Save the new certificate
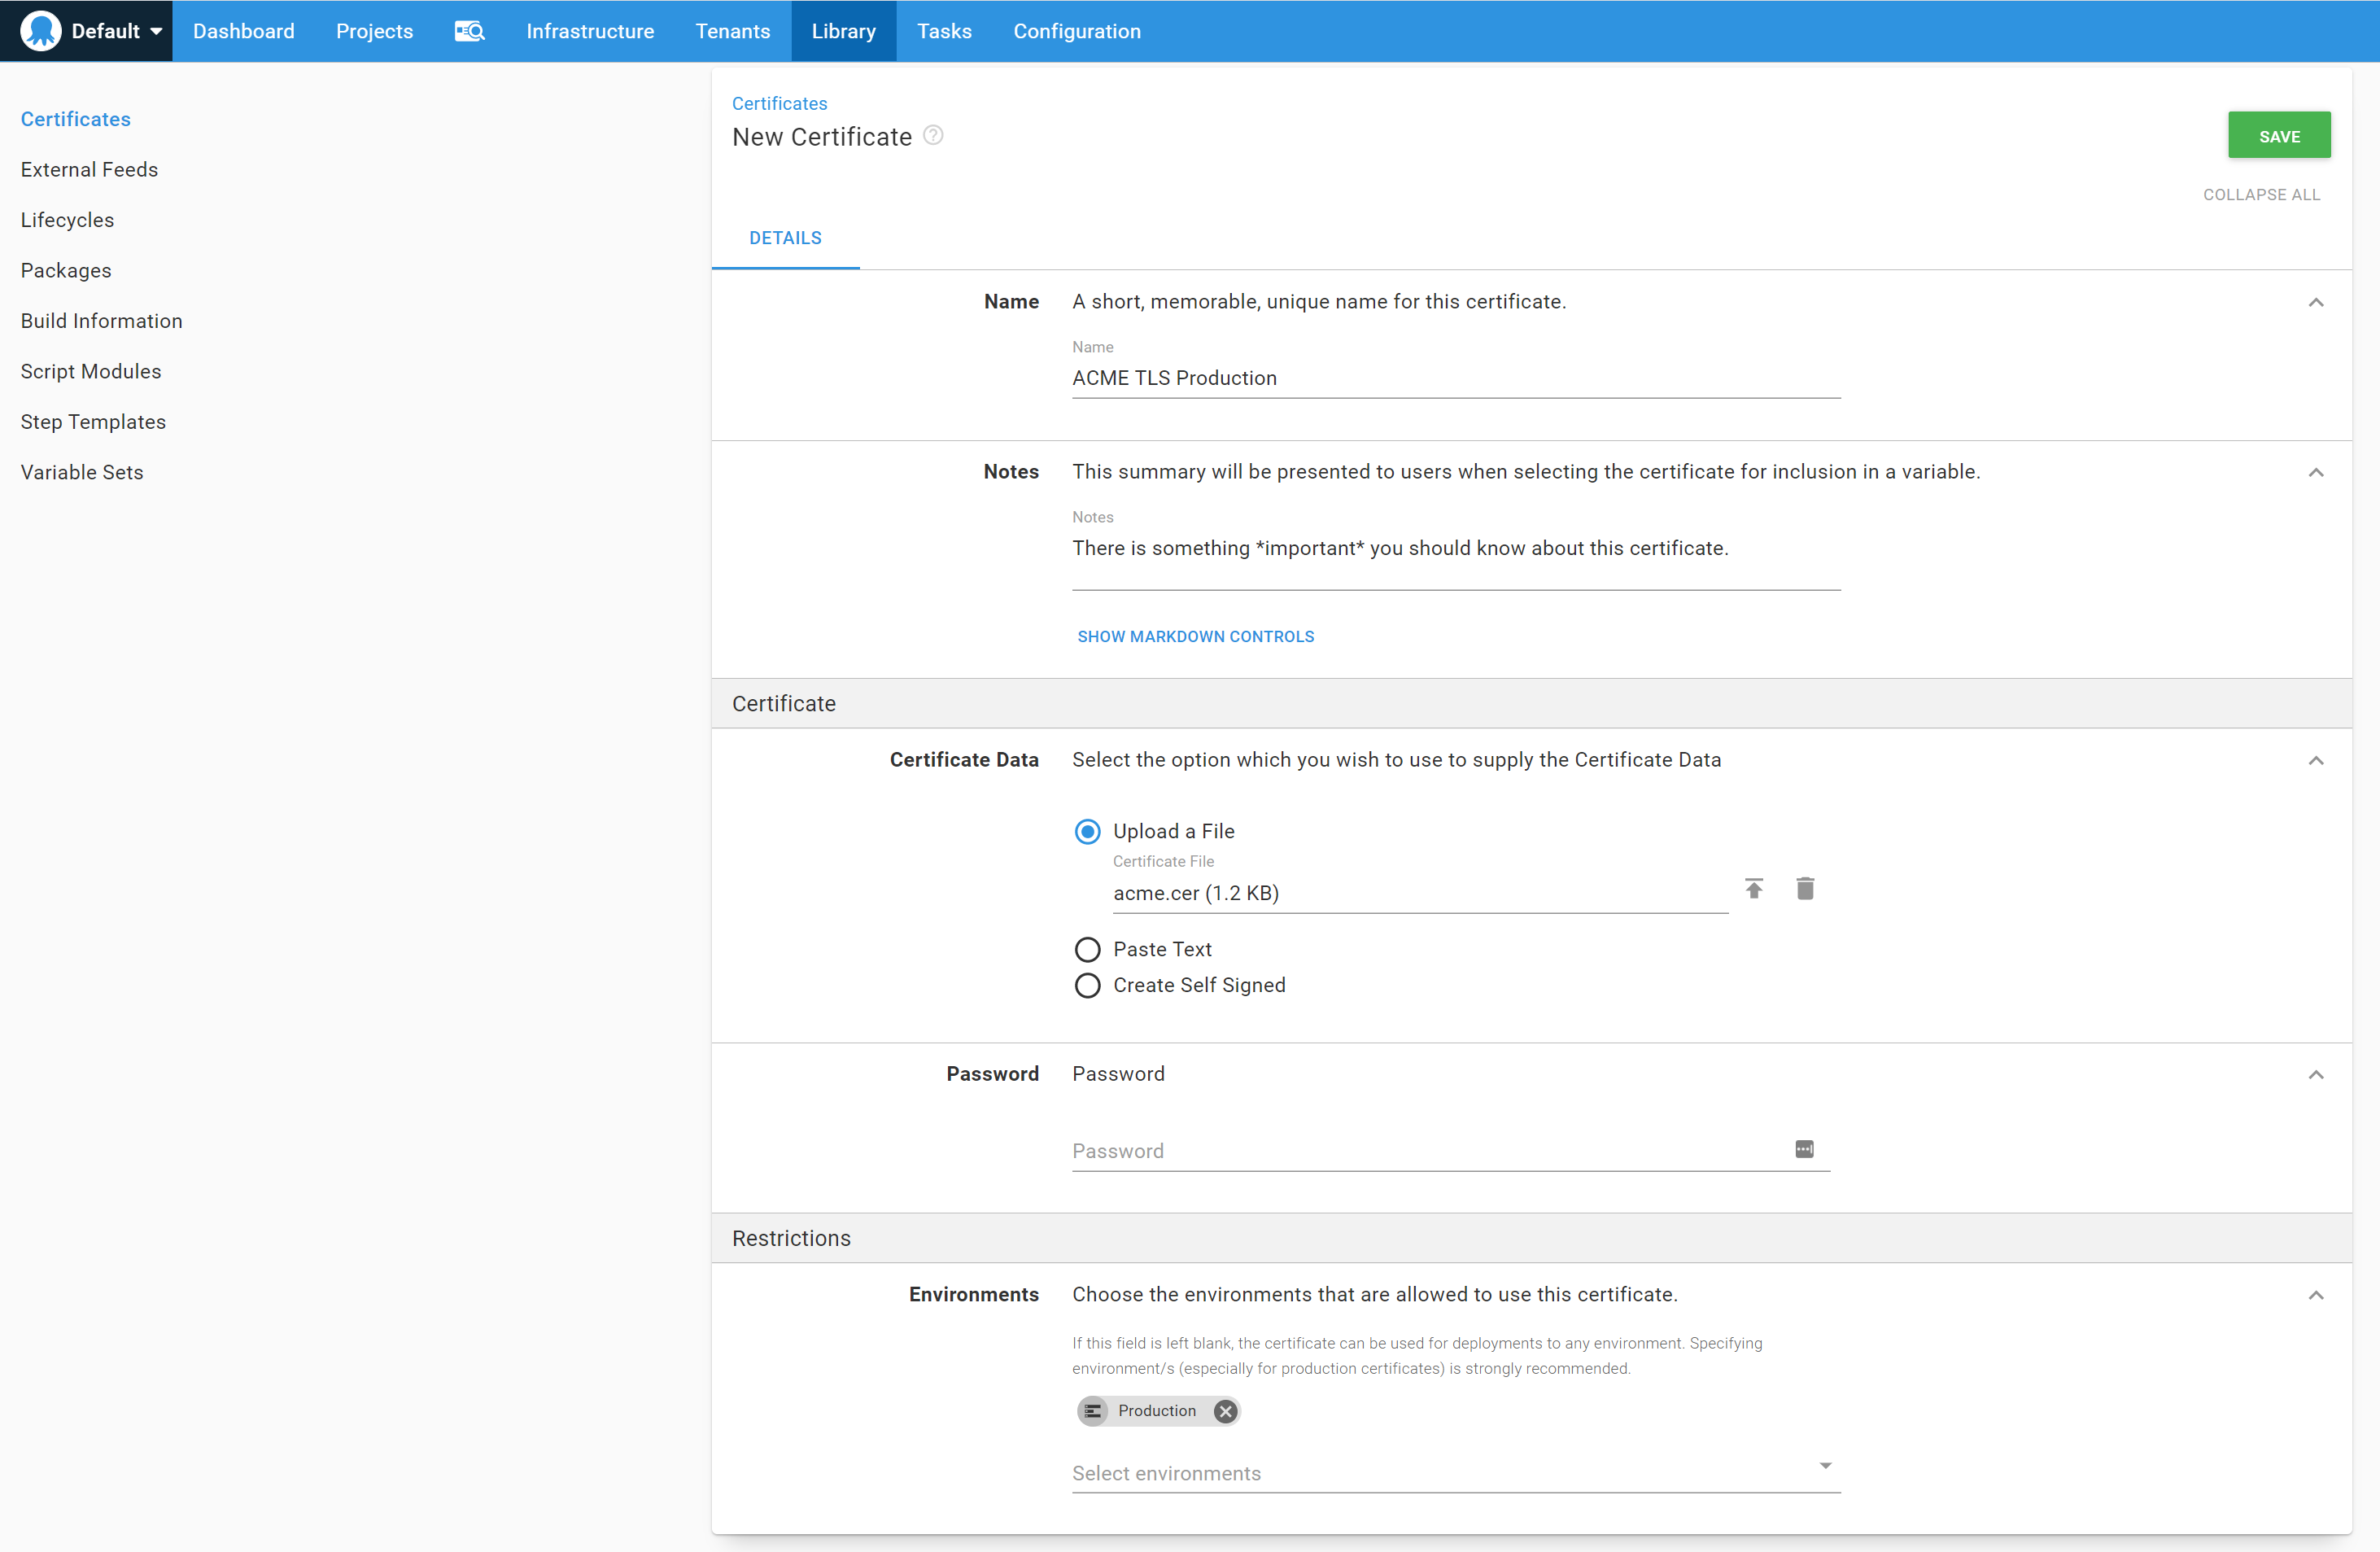The height and width of the screenshot is (1552, 2380). (2279, 134)
